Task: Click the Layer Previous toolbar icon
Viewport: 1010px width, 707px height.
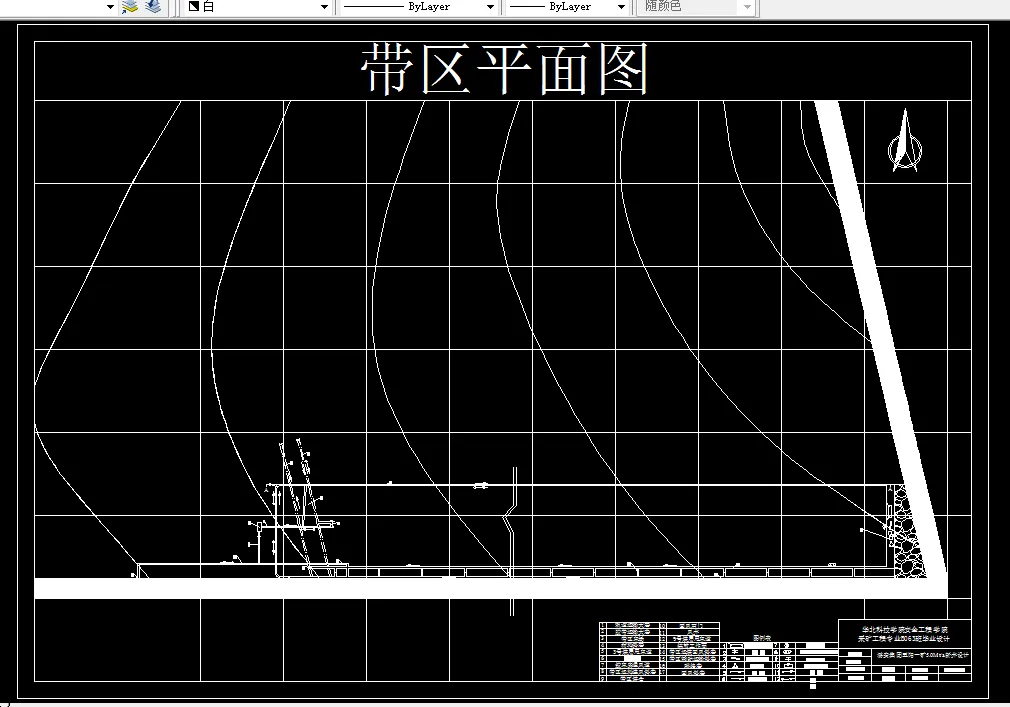Action: point(152,7)
